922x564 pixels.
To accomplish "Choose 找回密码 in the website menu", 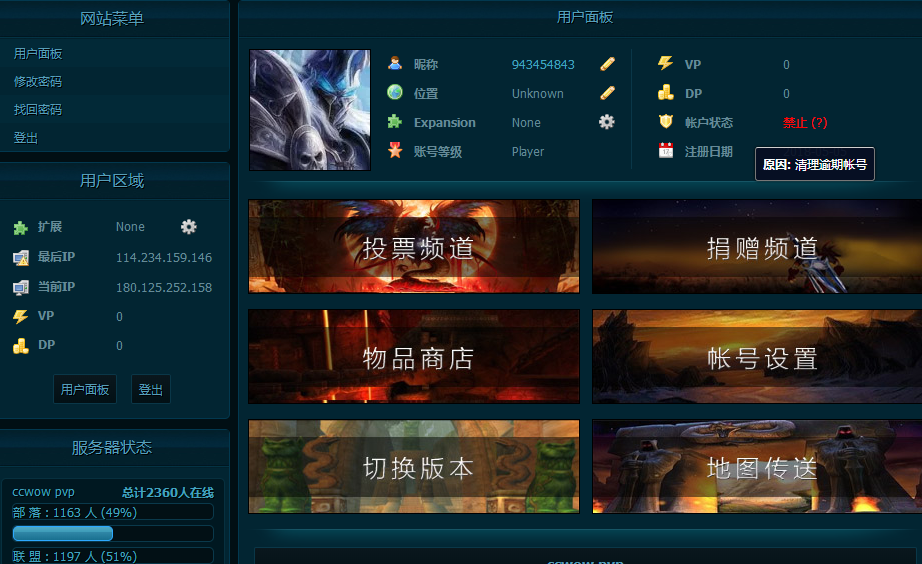I will click(x=38, y=110).
